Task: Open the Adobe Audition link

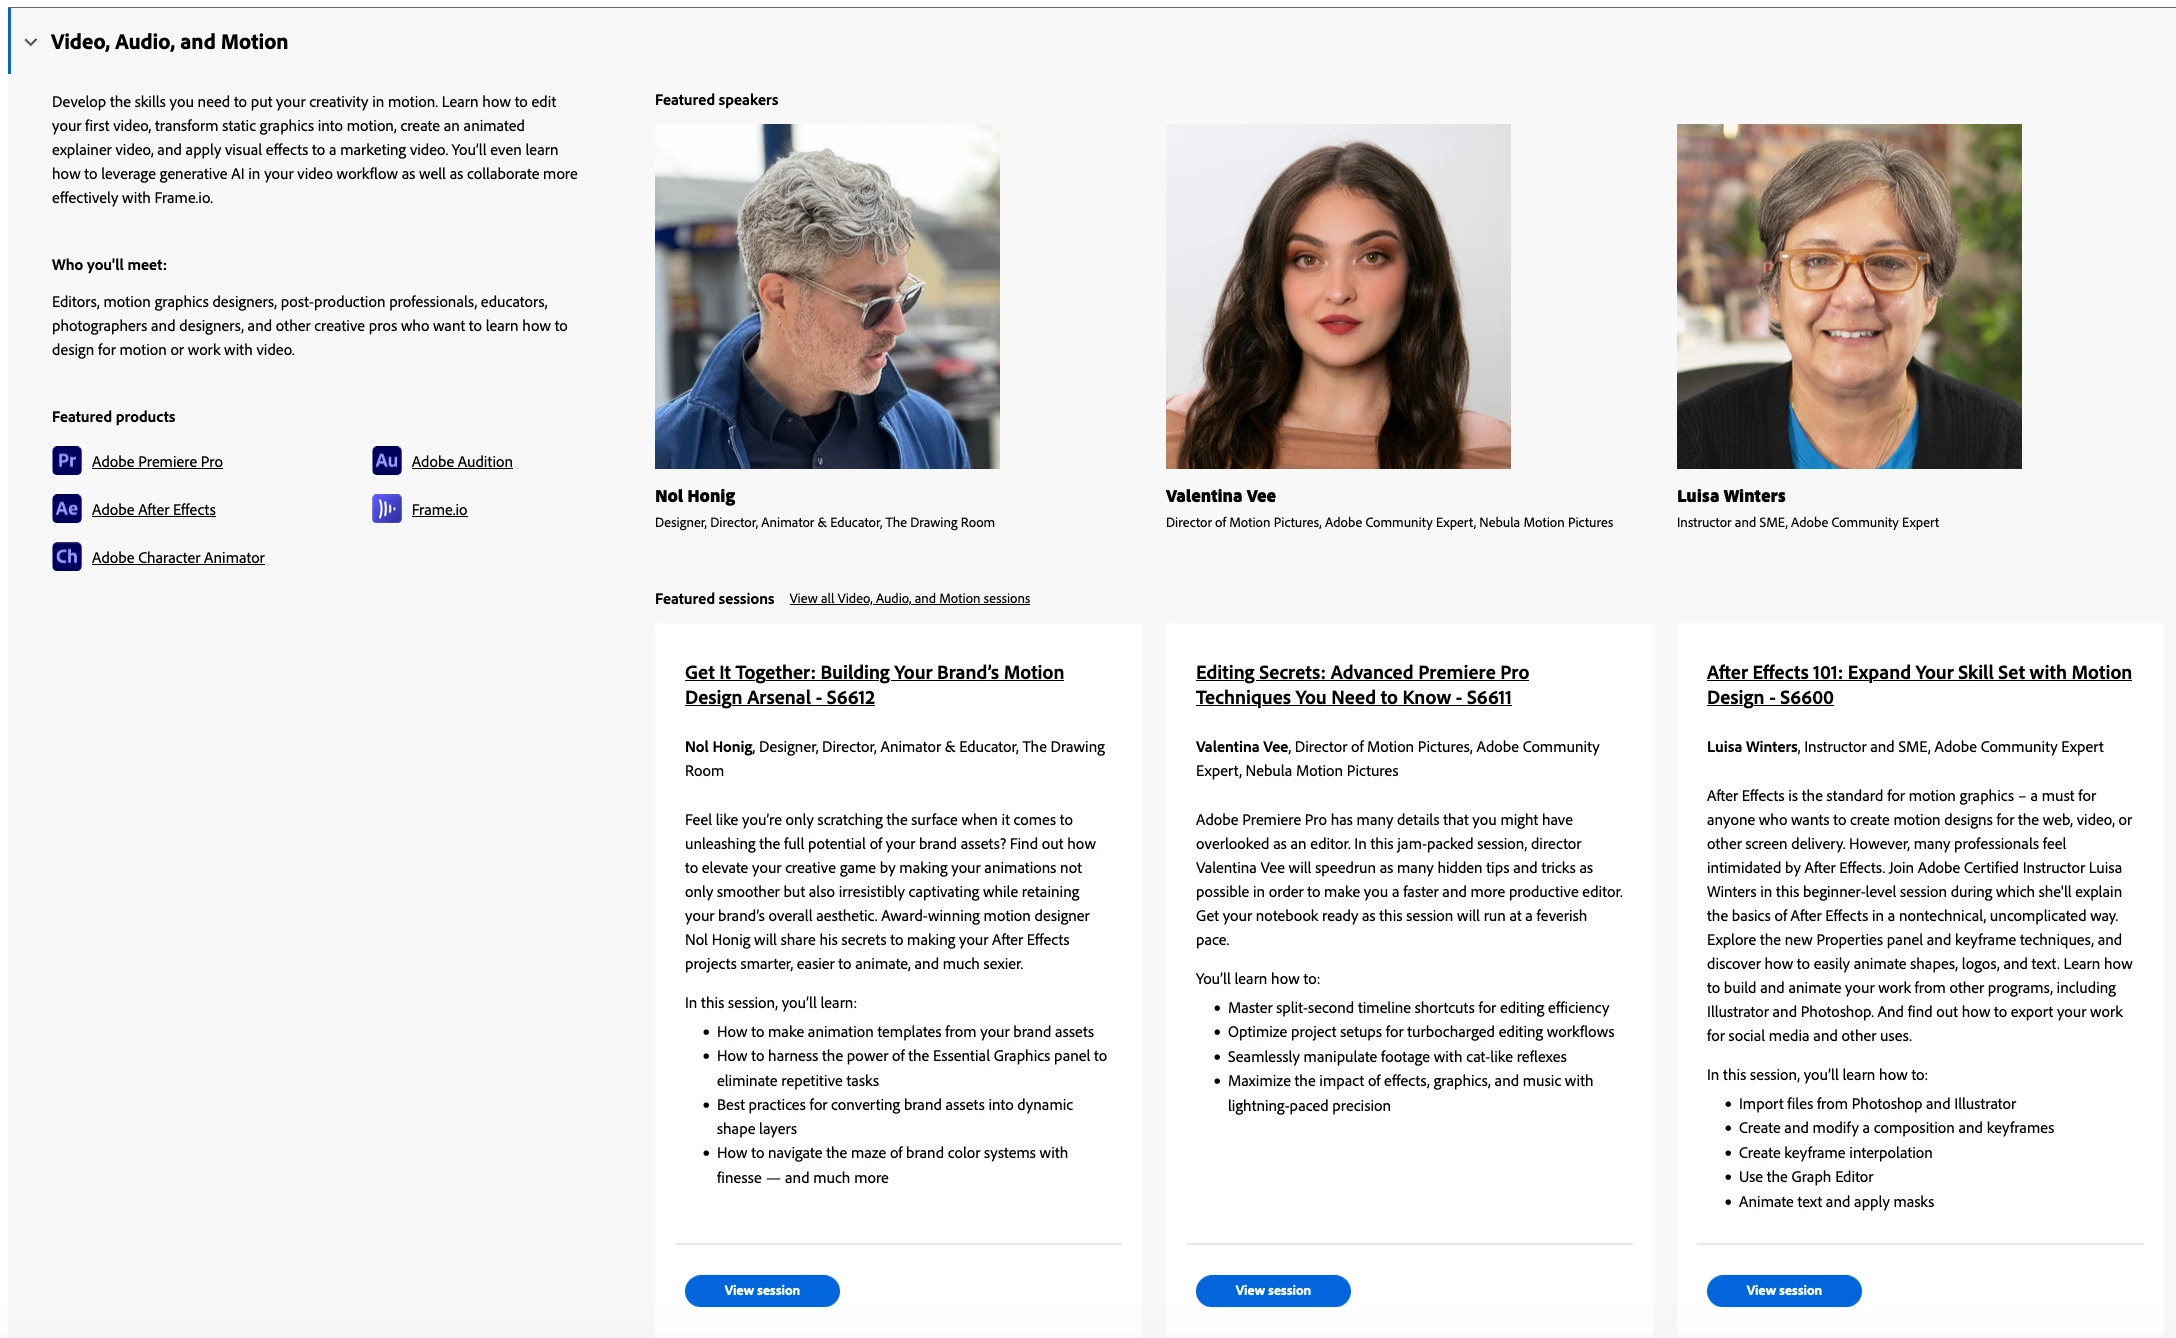Action: point(462,462)
